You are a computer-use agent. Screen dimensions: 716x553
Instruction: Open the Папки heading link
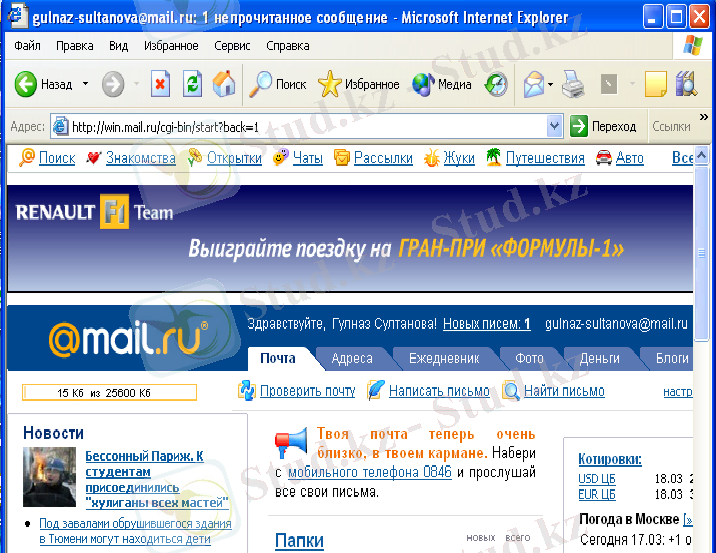point(299,541)
